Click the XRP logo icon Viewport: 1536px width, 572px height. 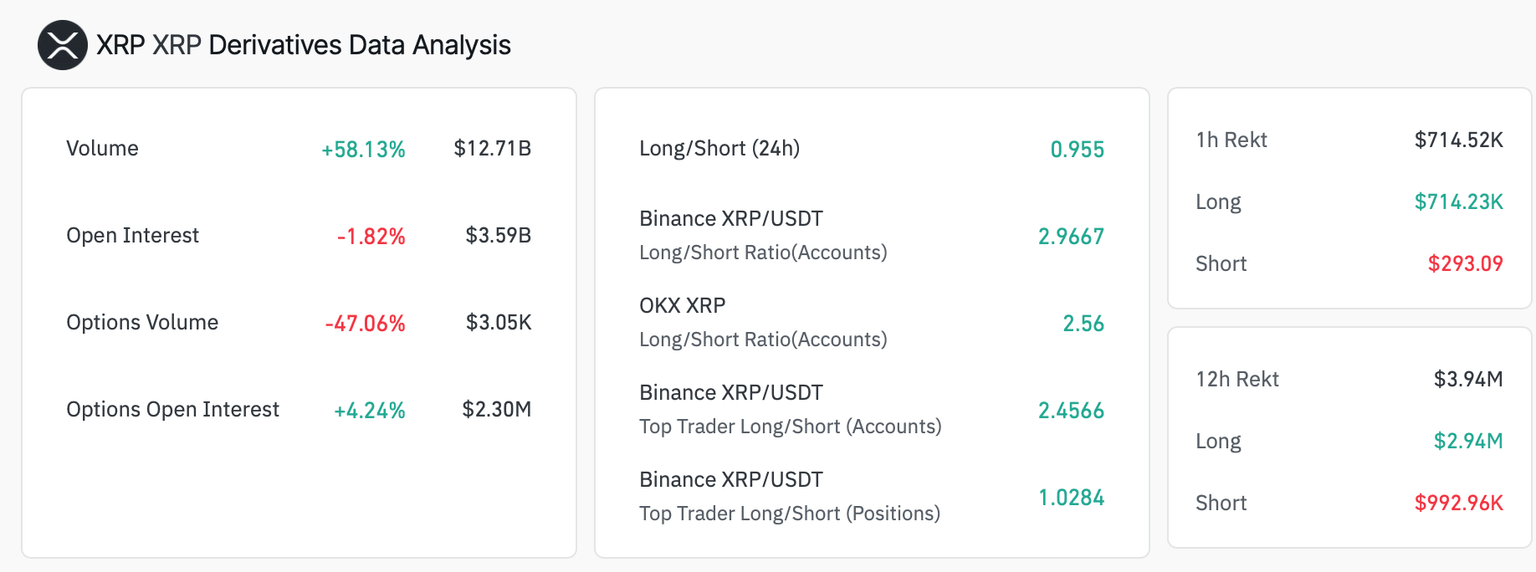62,45
